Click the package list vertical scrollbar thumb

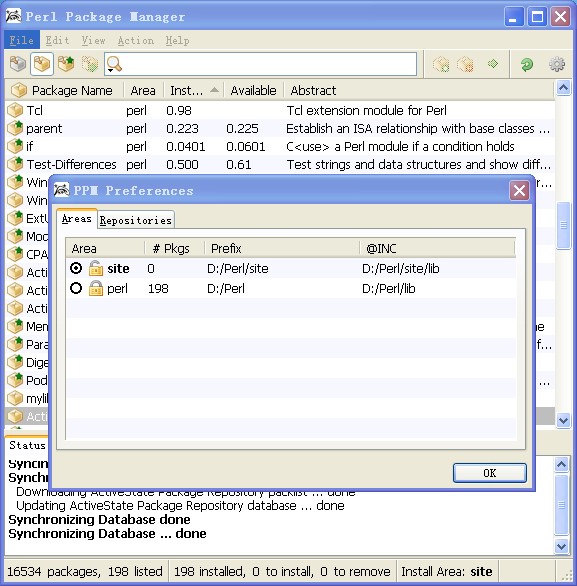tap(563, 225)
